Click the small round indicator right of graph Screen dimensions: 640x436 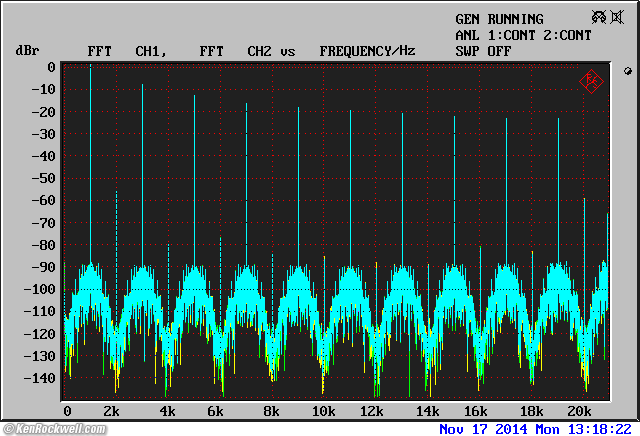(x=626, y=71)
